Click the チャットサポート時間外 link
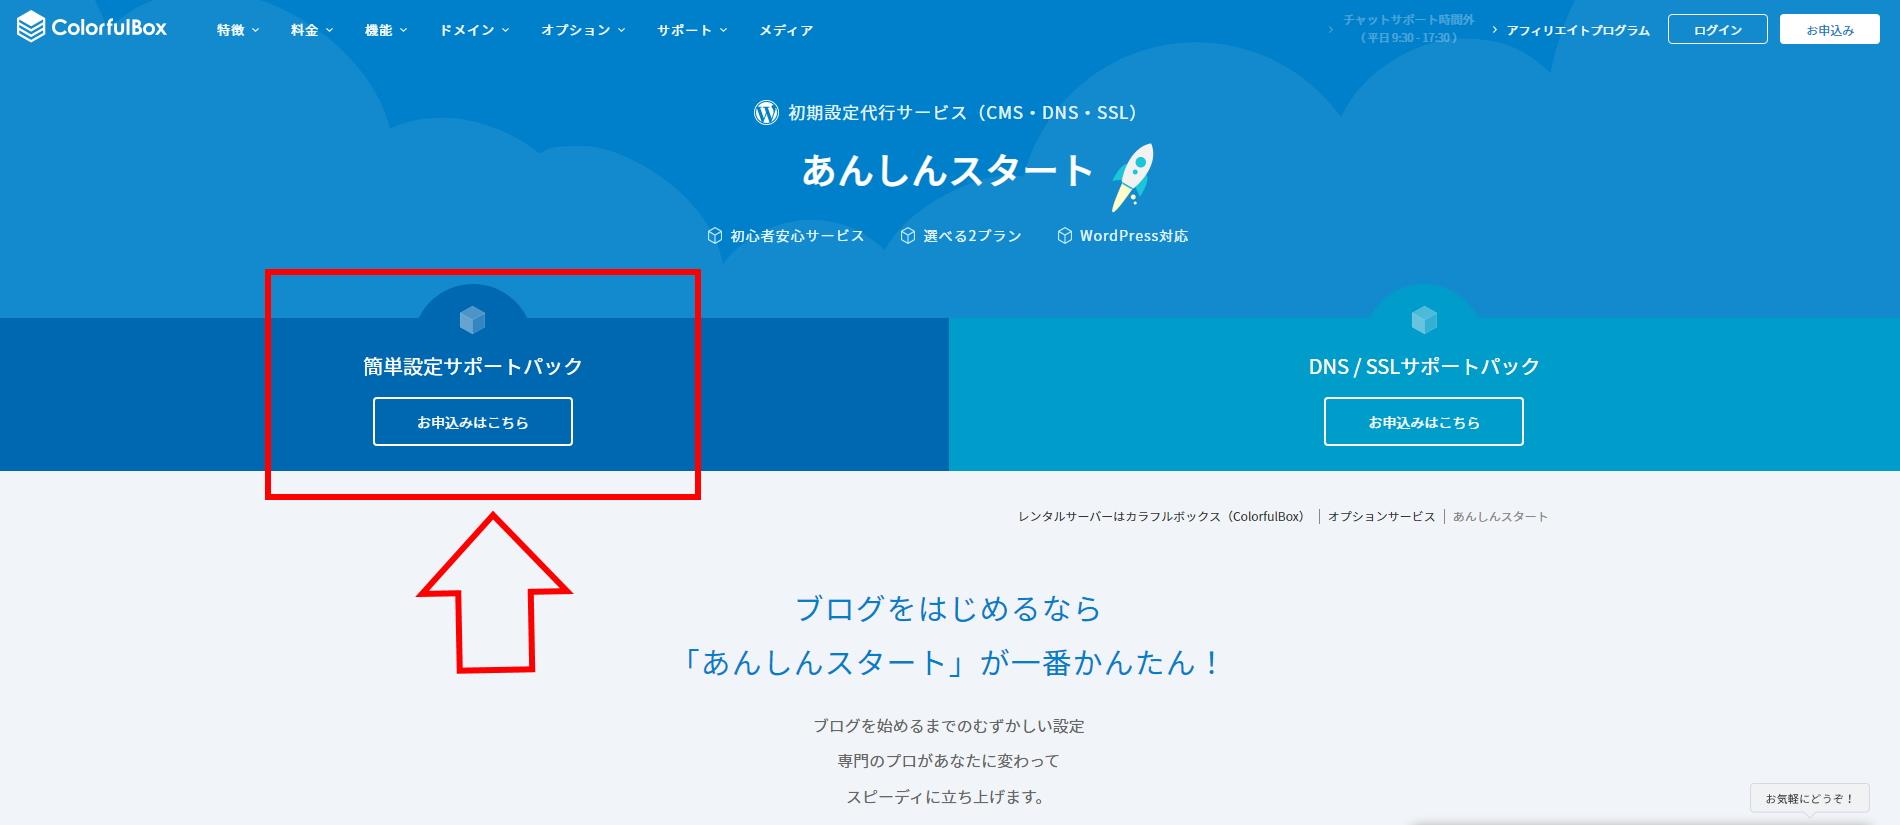 pos(1408,28)
